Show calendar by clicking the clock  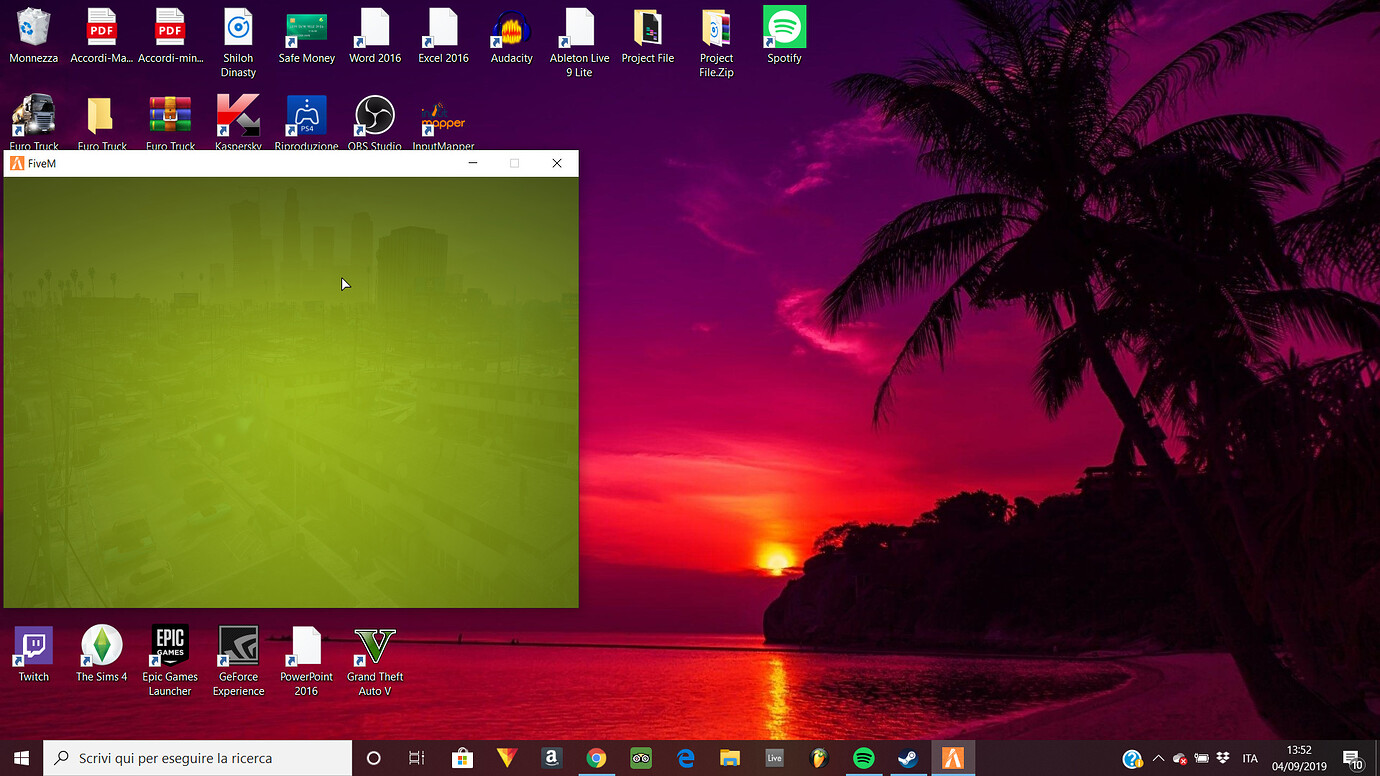point(1299,759)
